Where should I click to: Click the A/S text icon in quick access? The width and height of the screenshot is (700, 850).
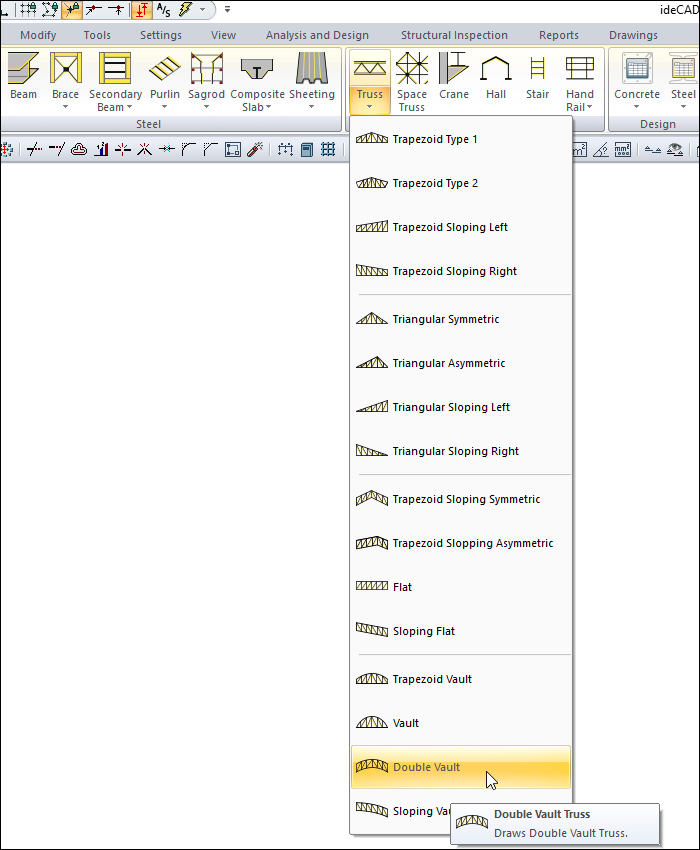tap(163, 9)
